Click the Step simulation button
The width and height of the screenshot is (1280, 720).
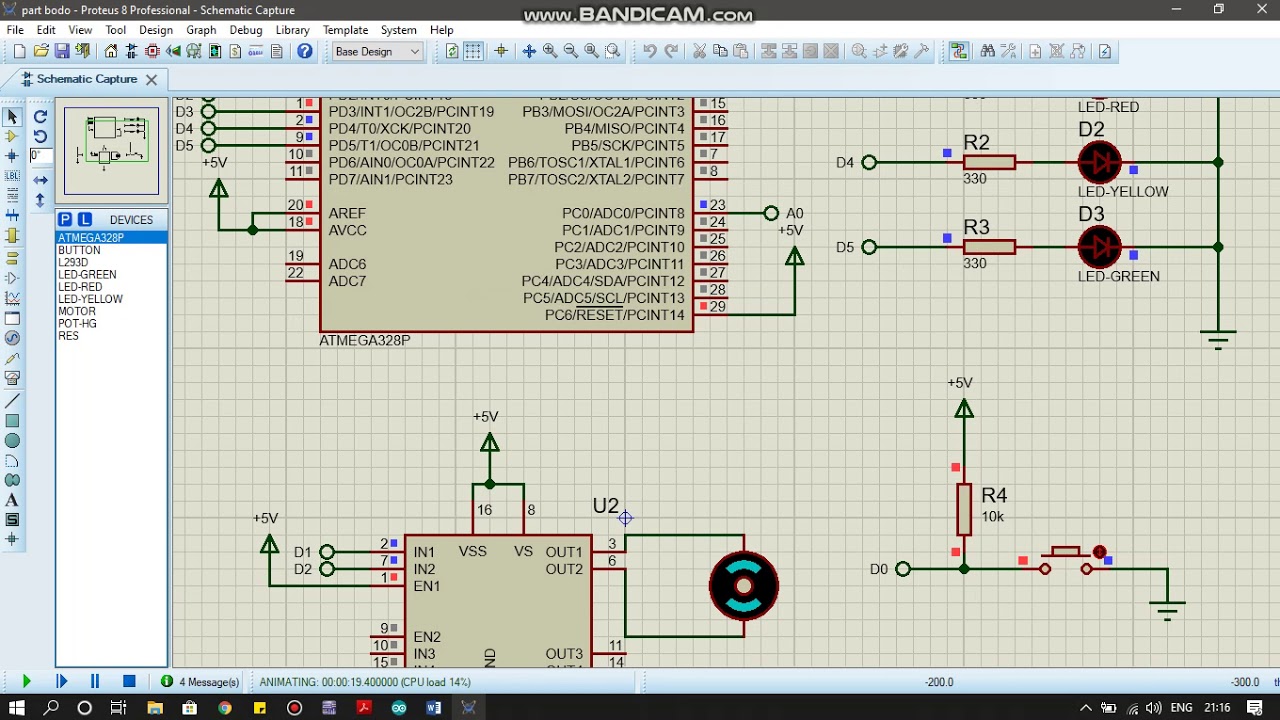(61, 681)
